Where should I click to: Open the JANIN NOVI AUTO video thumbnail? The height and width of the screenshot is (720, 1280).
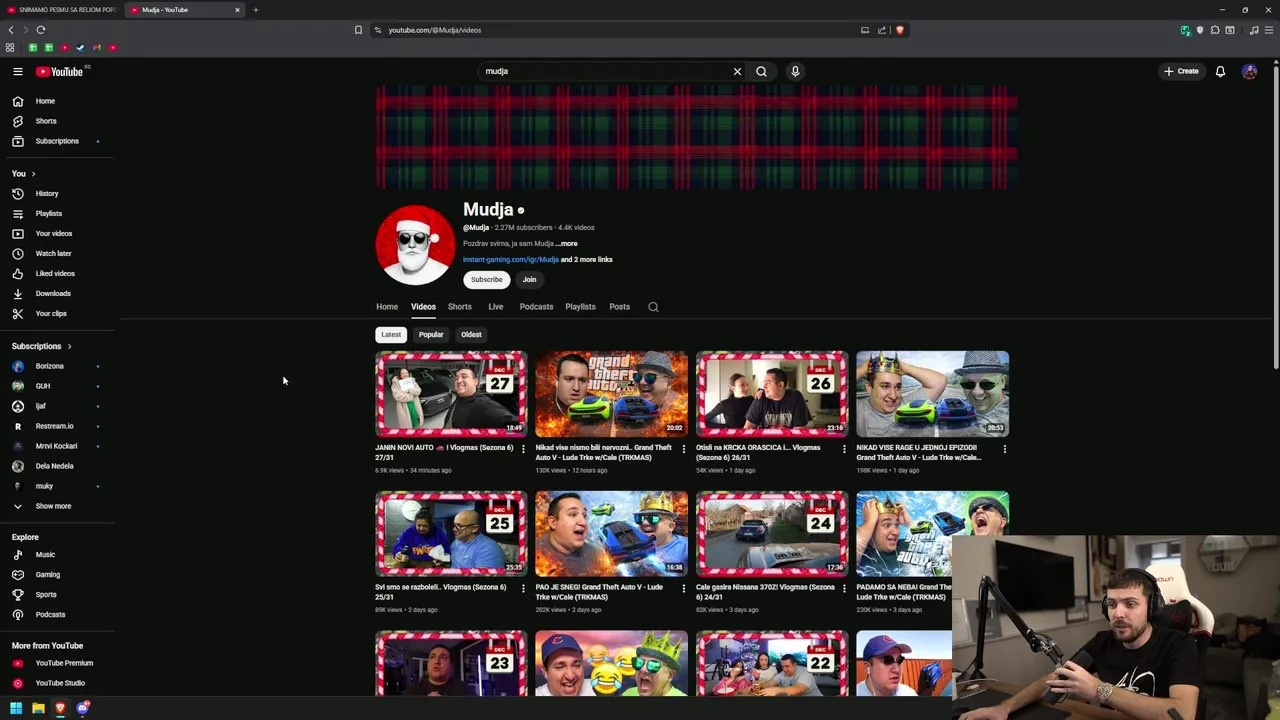coord(451,393)
